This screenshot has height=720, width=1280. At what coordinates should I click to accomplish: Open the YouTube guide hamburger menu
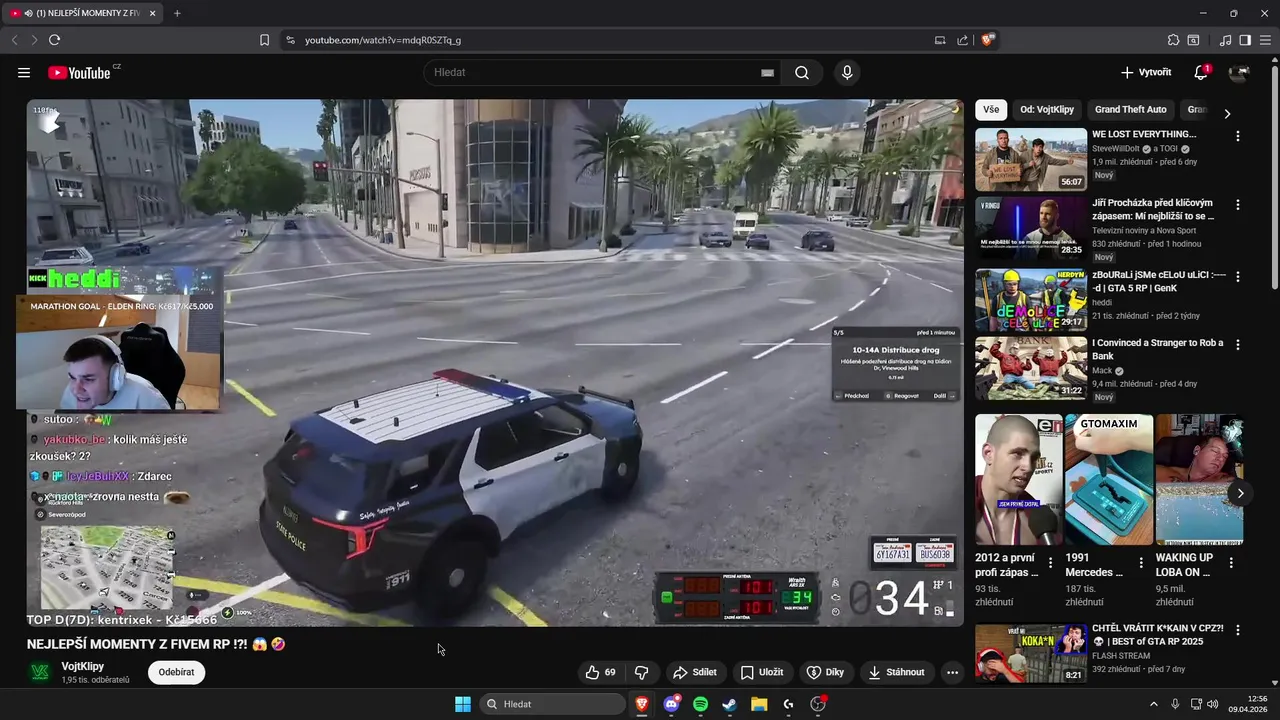(24, 72)
